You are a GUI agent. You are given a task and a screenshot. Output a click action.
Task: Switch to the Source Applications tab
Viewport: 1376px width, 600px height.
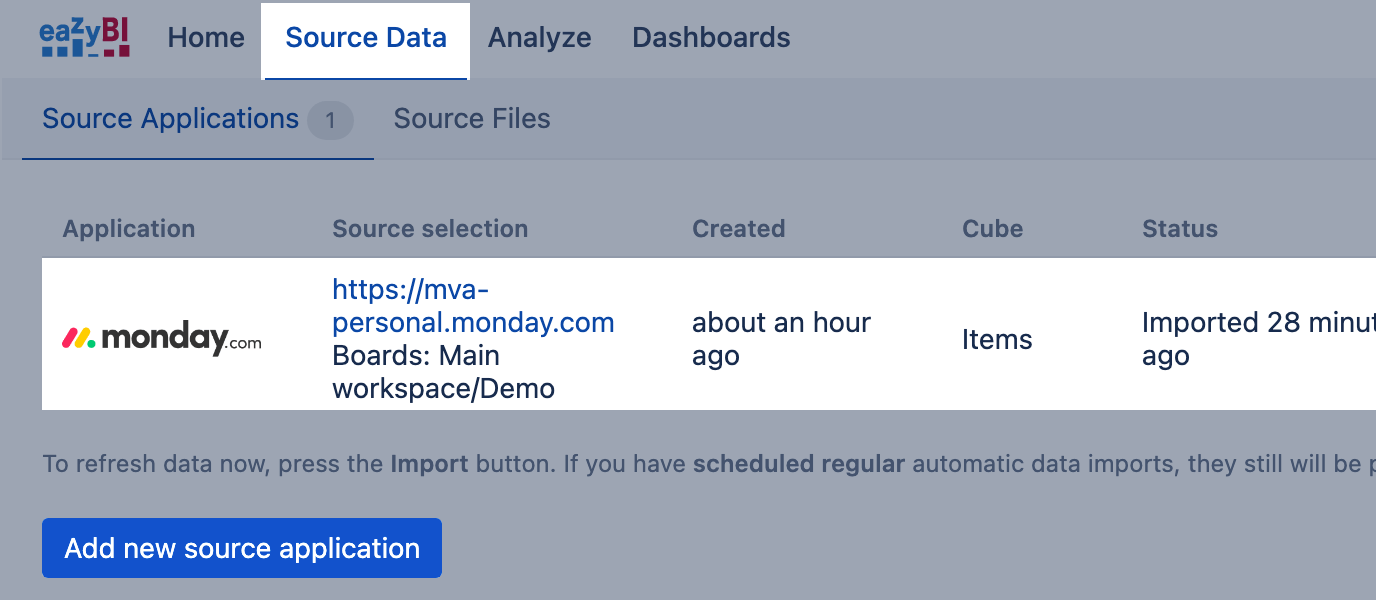tap(170, 119)
